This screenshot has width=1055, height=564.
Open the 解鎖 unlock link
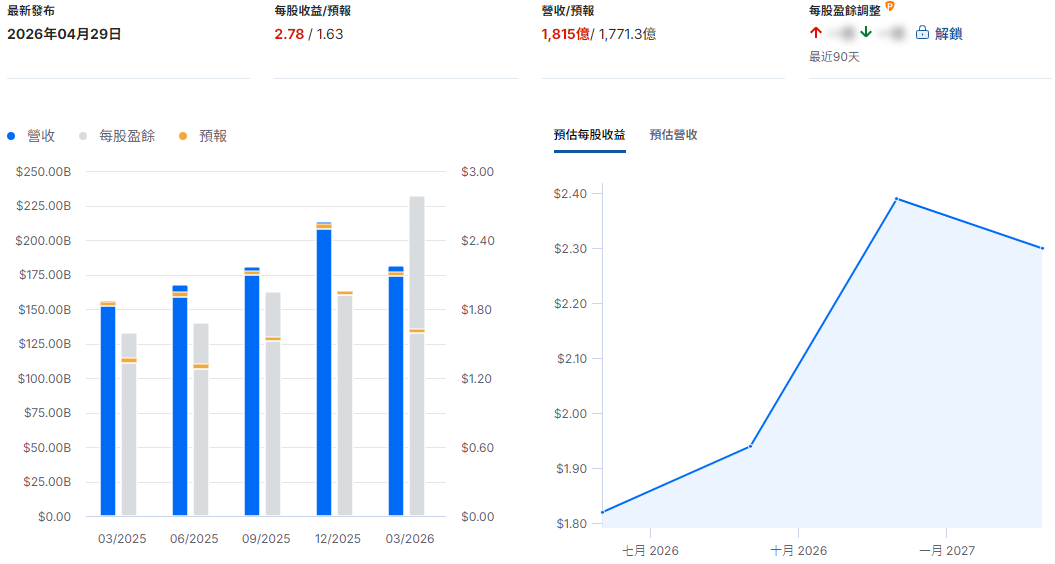coord(948,34)
